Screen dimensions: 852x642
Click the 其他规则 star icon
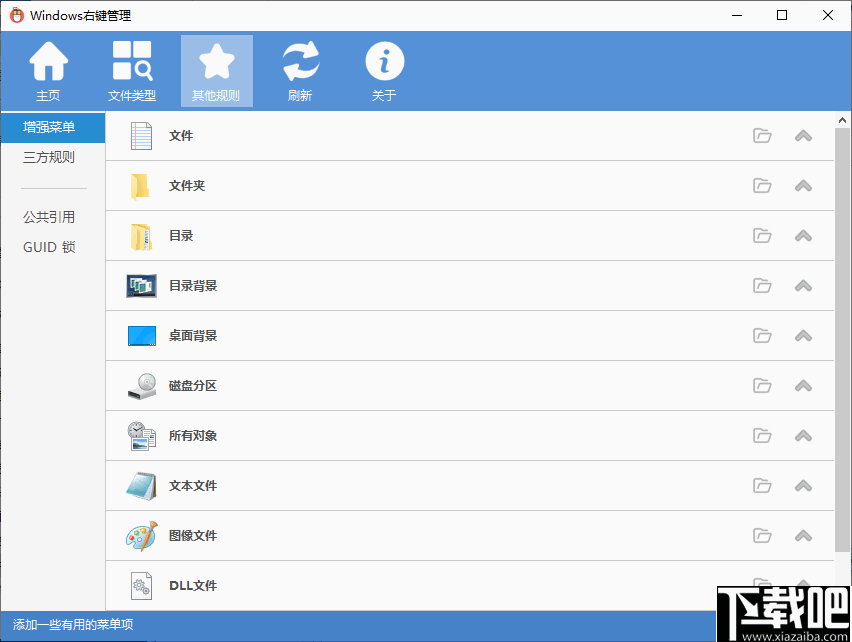point(216,60)
